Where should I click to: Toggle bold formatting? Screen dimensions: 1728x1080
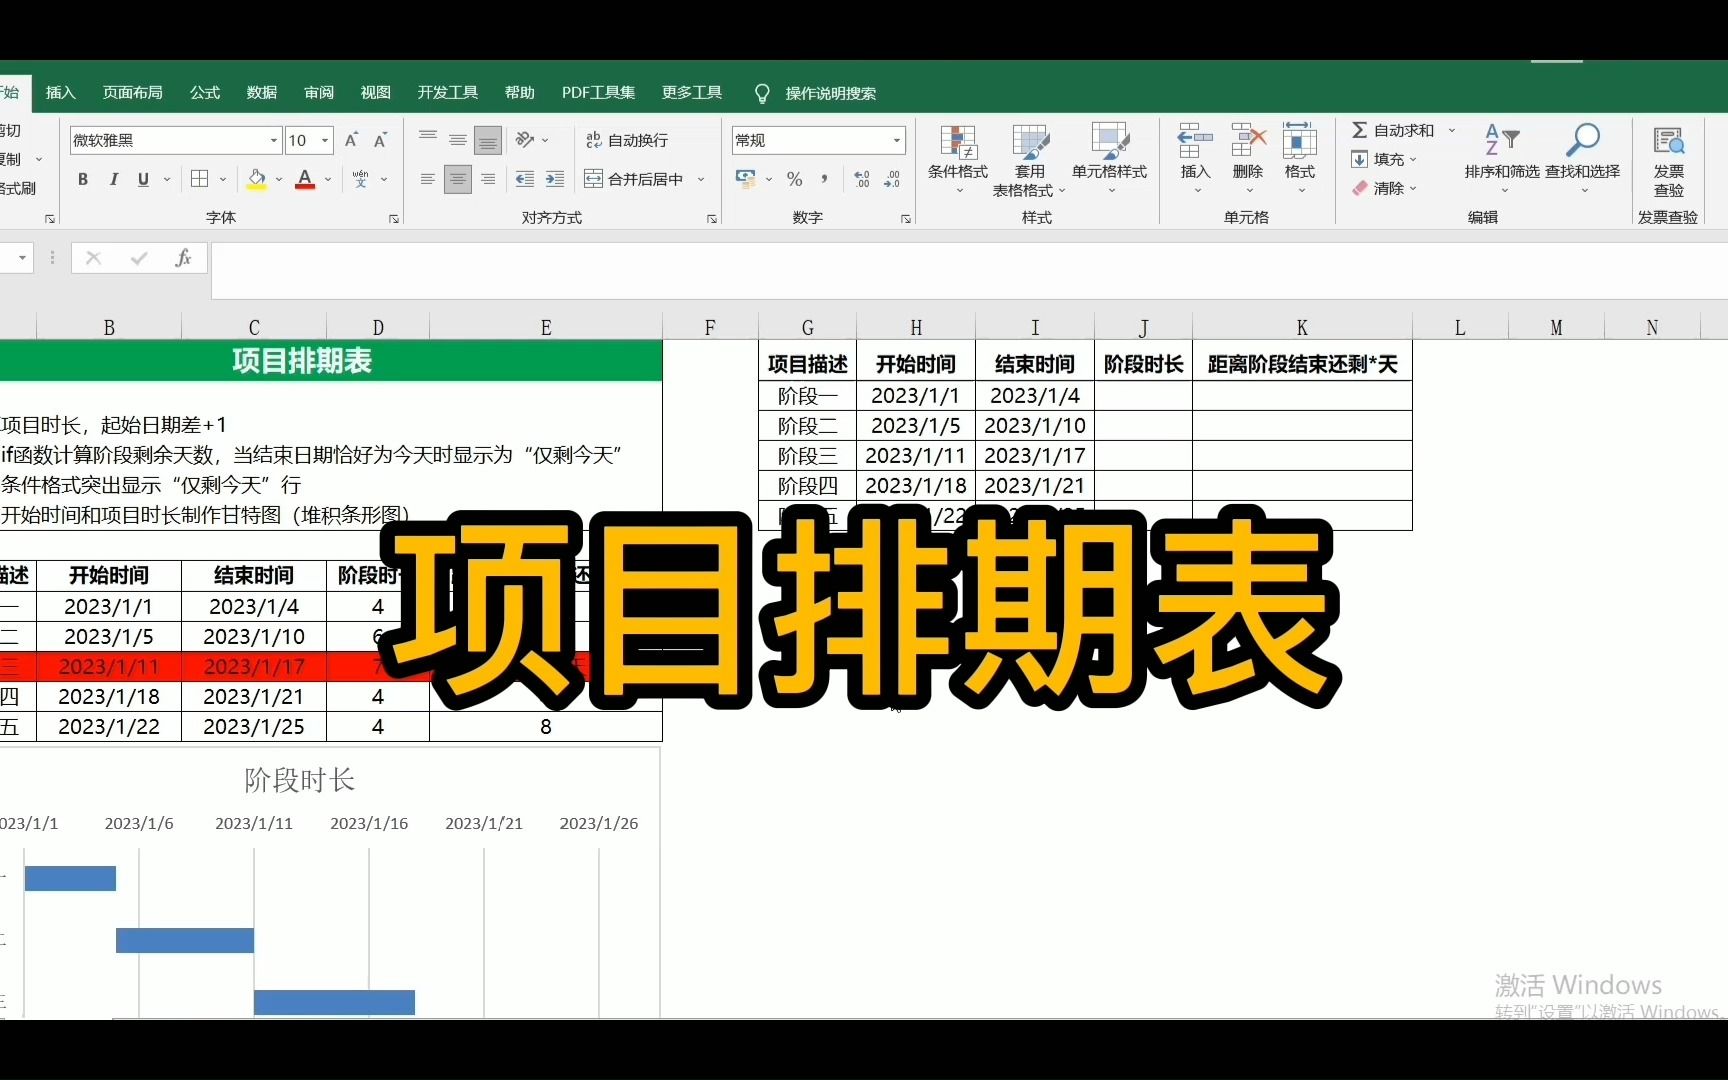pos(83,179)
